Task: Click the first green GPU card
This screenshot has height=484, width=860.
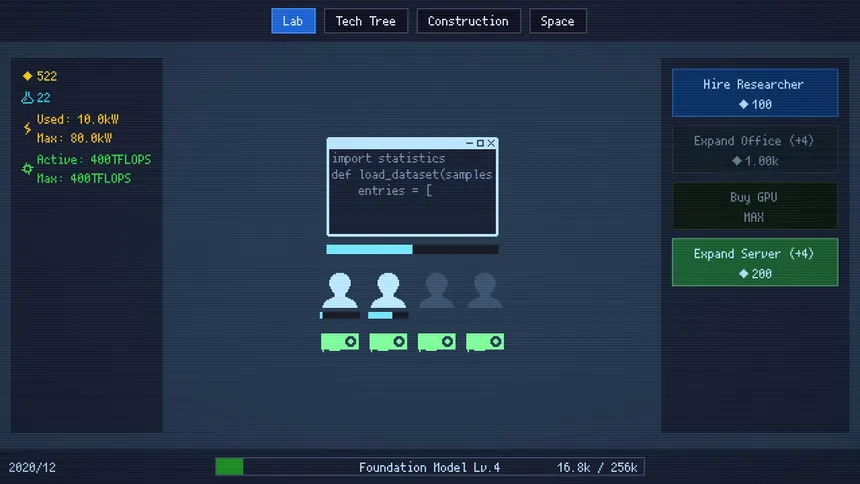Action: [x=340, y=342]
